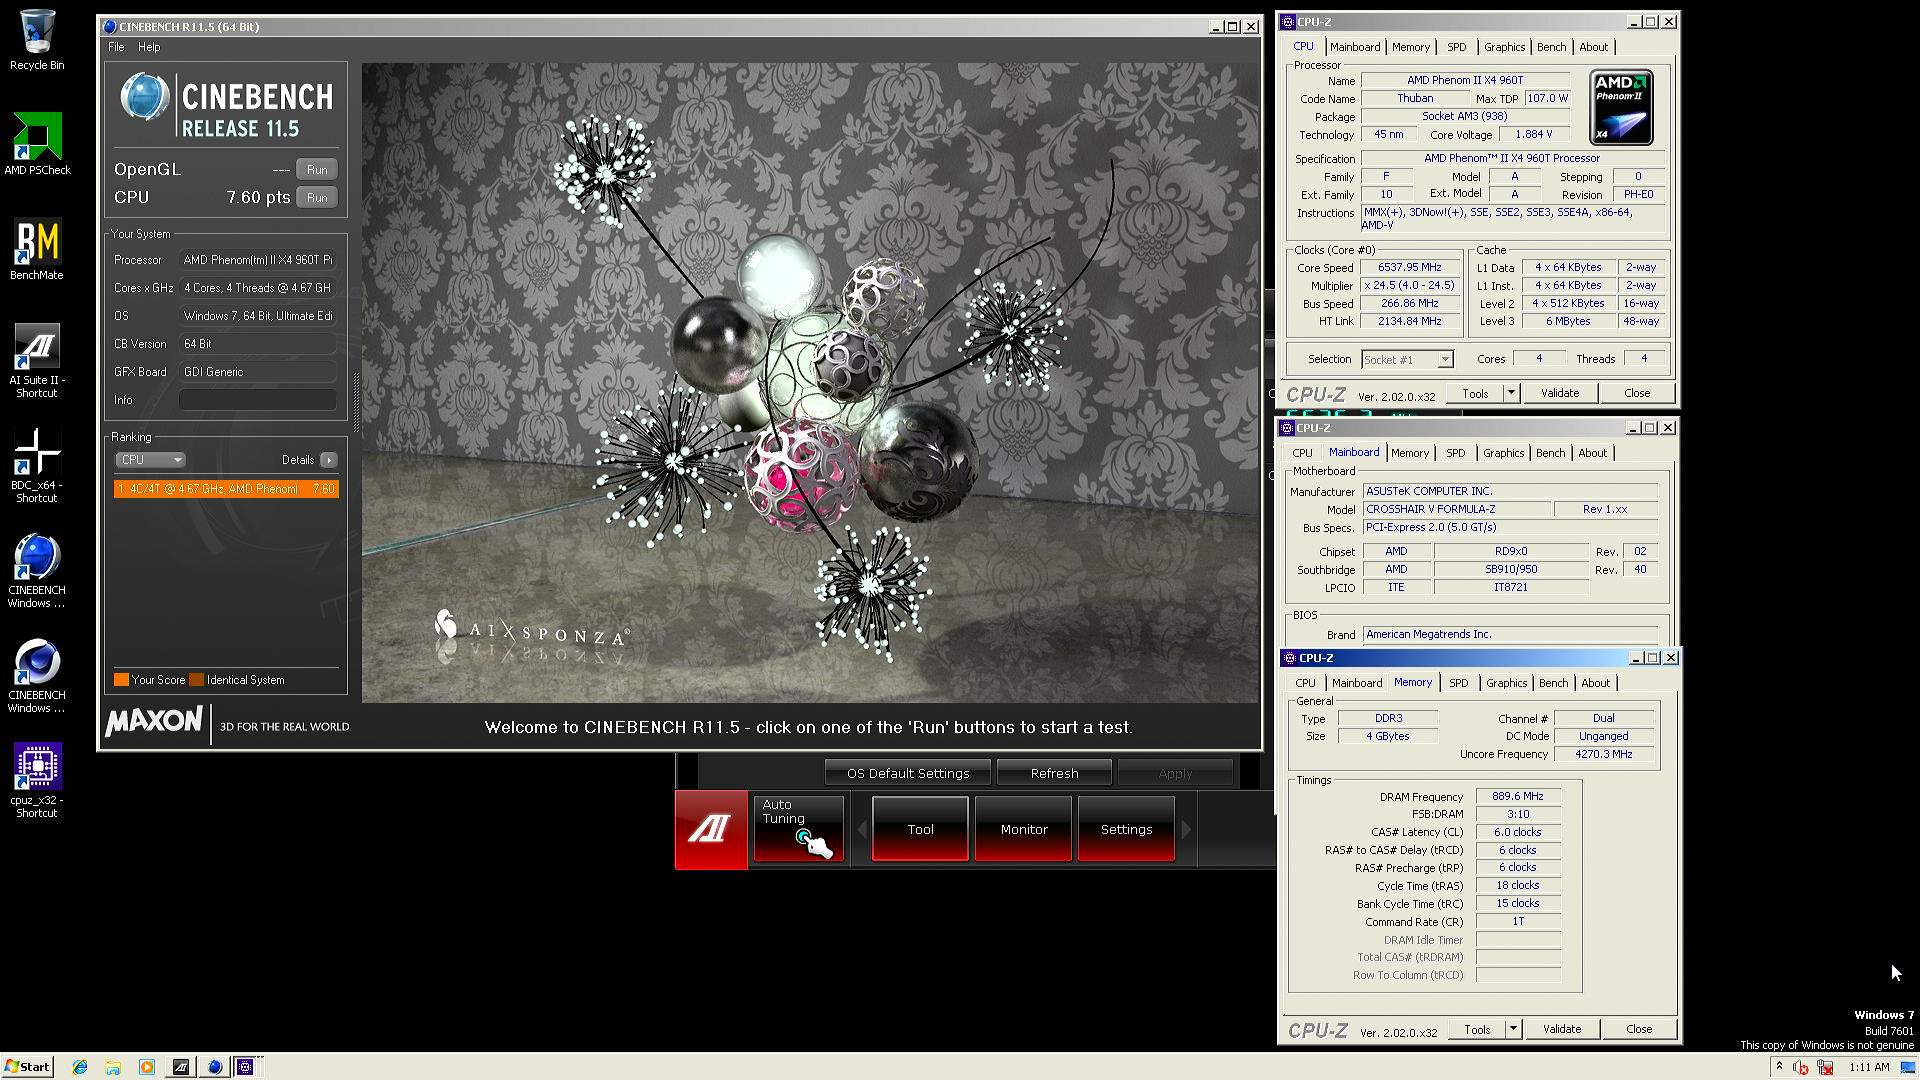Click the Windows Start button
The image size is (1920, 1080).
pos(28,1067)
